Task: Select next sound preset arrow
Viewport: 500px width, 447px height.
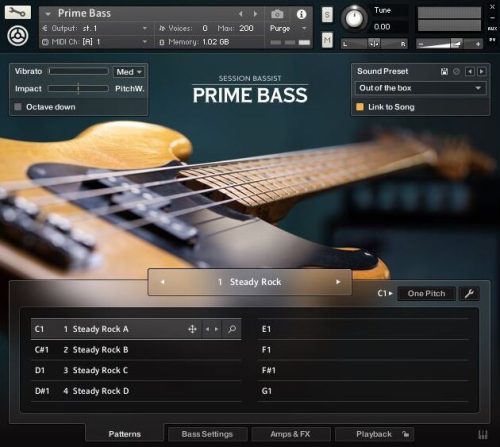Action: [482, 71]
